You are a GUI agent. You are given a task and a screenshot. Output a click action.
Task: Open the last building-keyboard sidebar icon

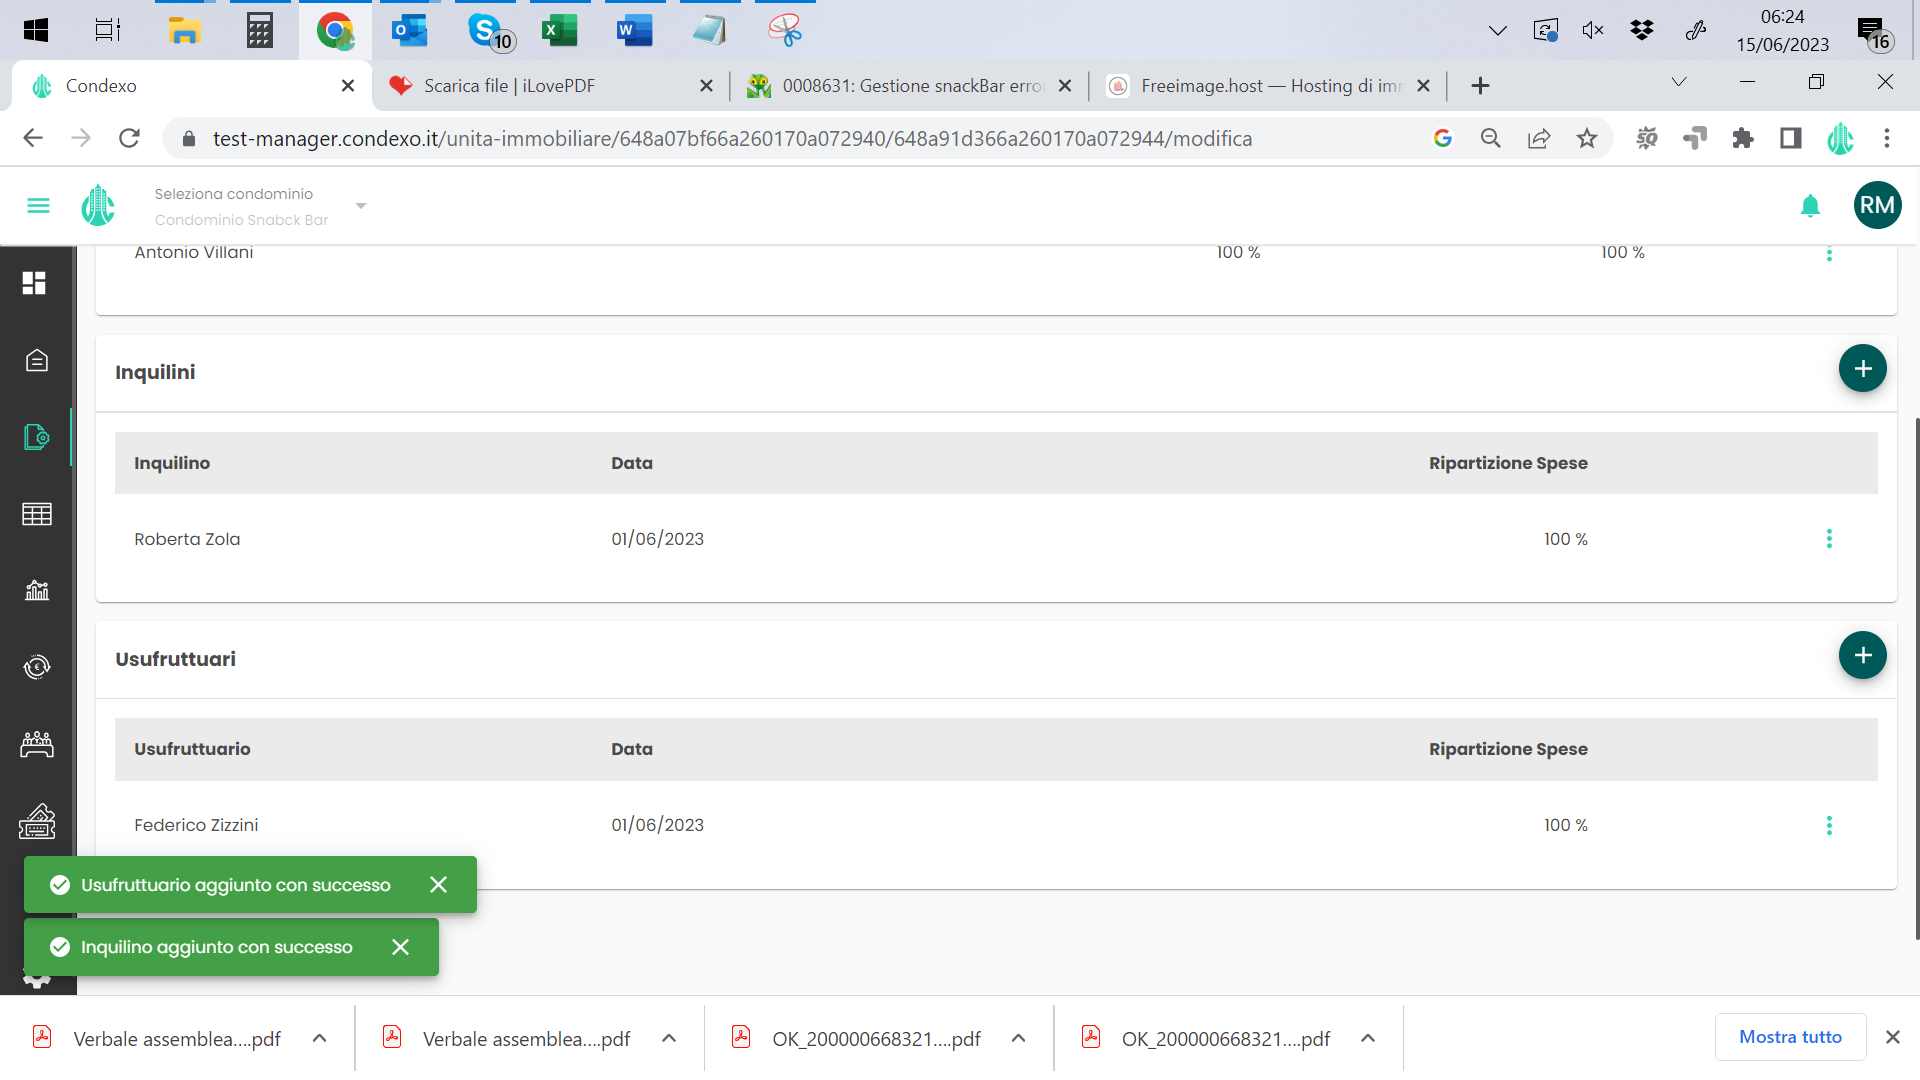[x=36, y=821]
